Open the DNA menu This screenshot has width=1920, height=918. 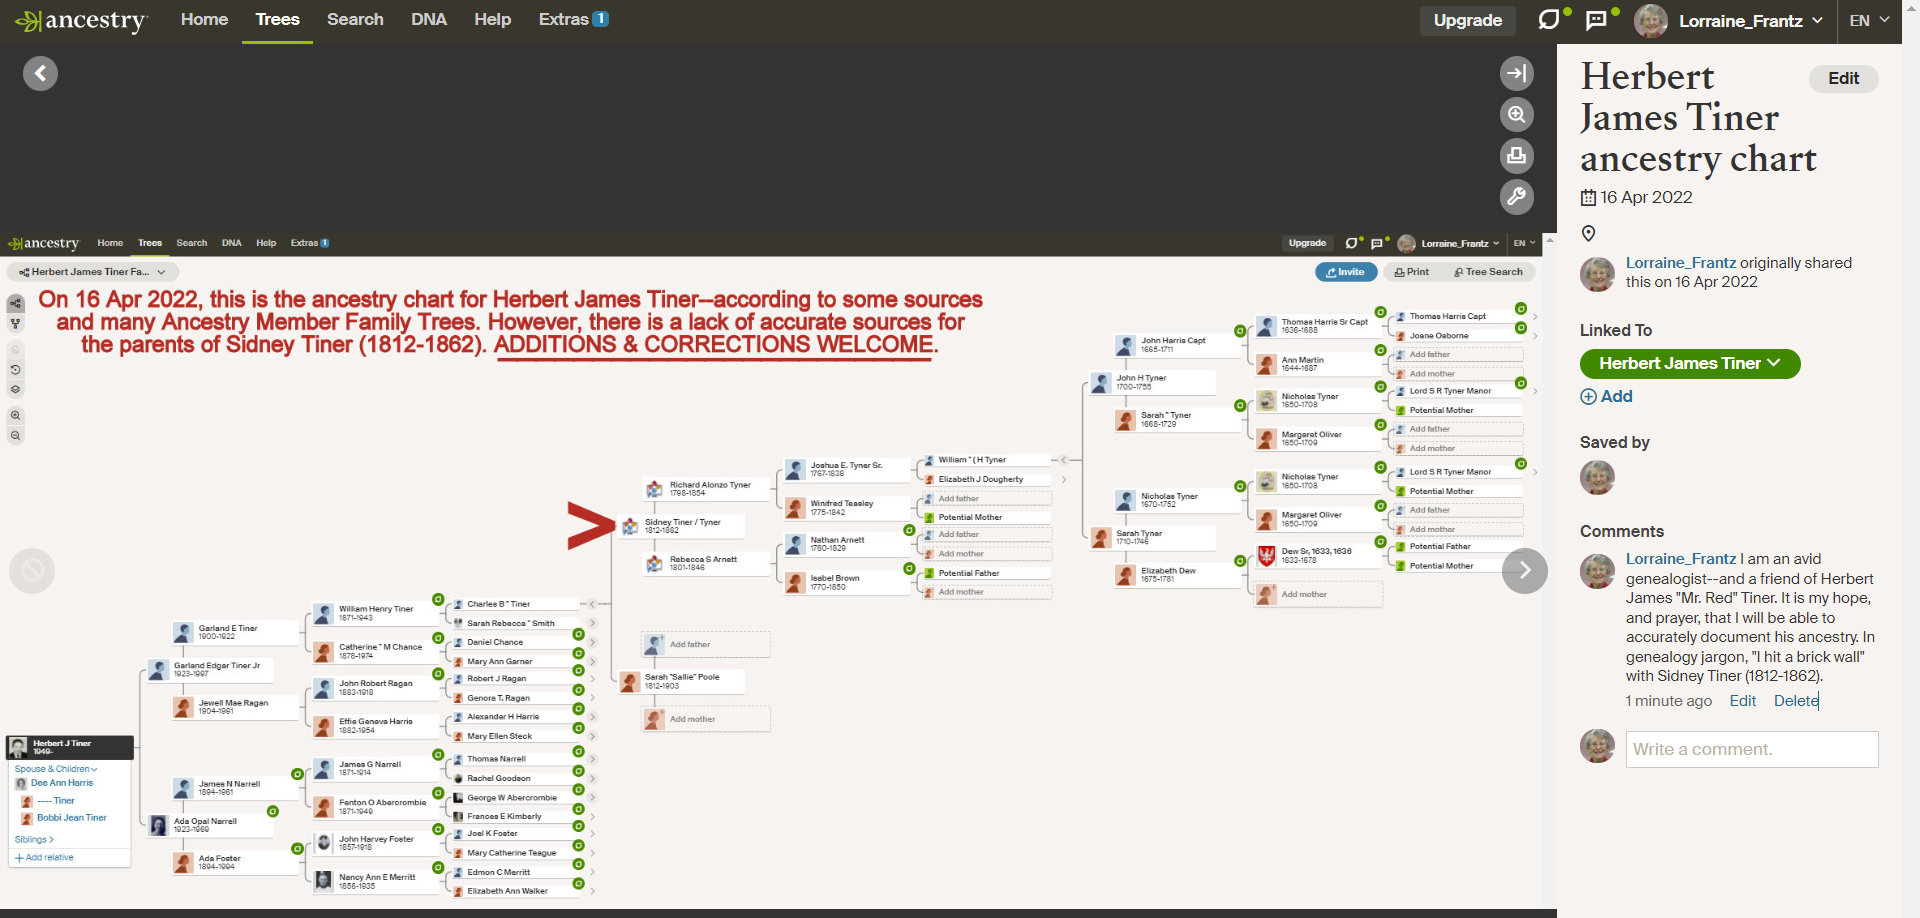pos(428,20)
